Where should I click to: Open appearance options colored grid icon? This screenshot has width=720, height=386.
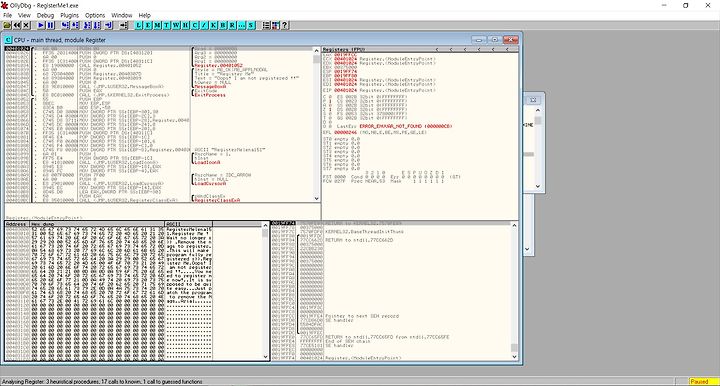pos(276,25)
